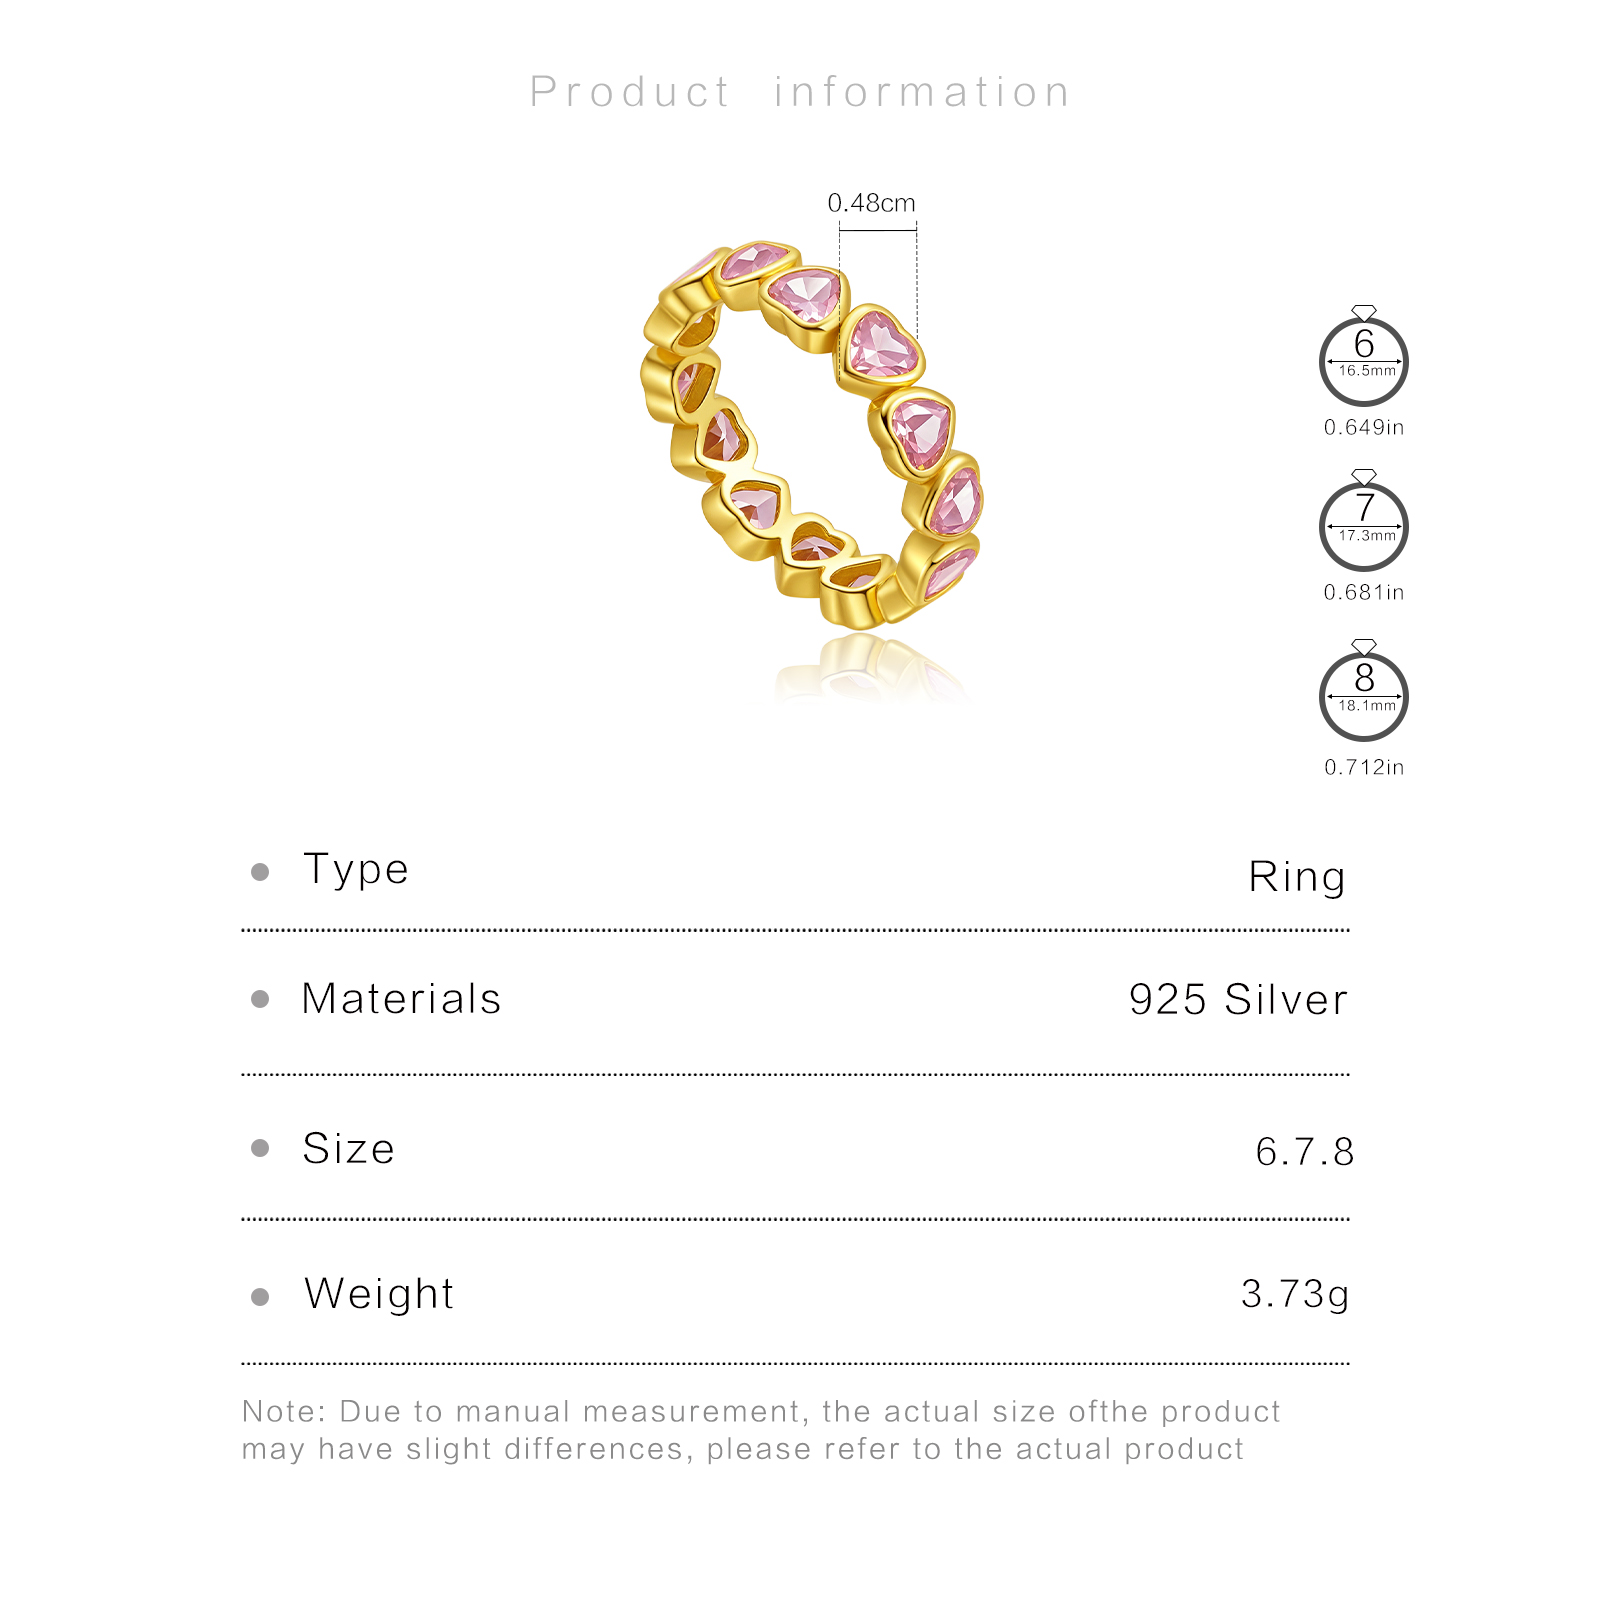1600x1600 pixels.
Task: Click the bullet beside Materials
Action: point(260,999)
